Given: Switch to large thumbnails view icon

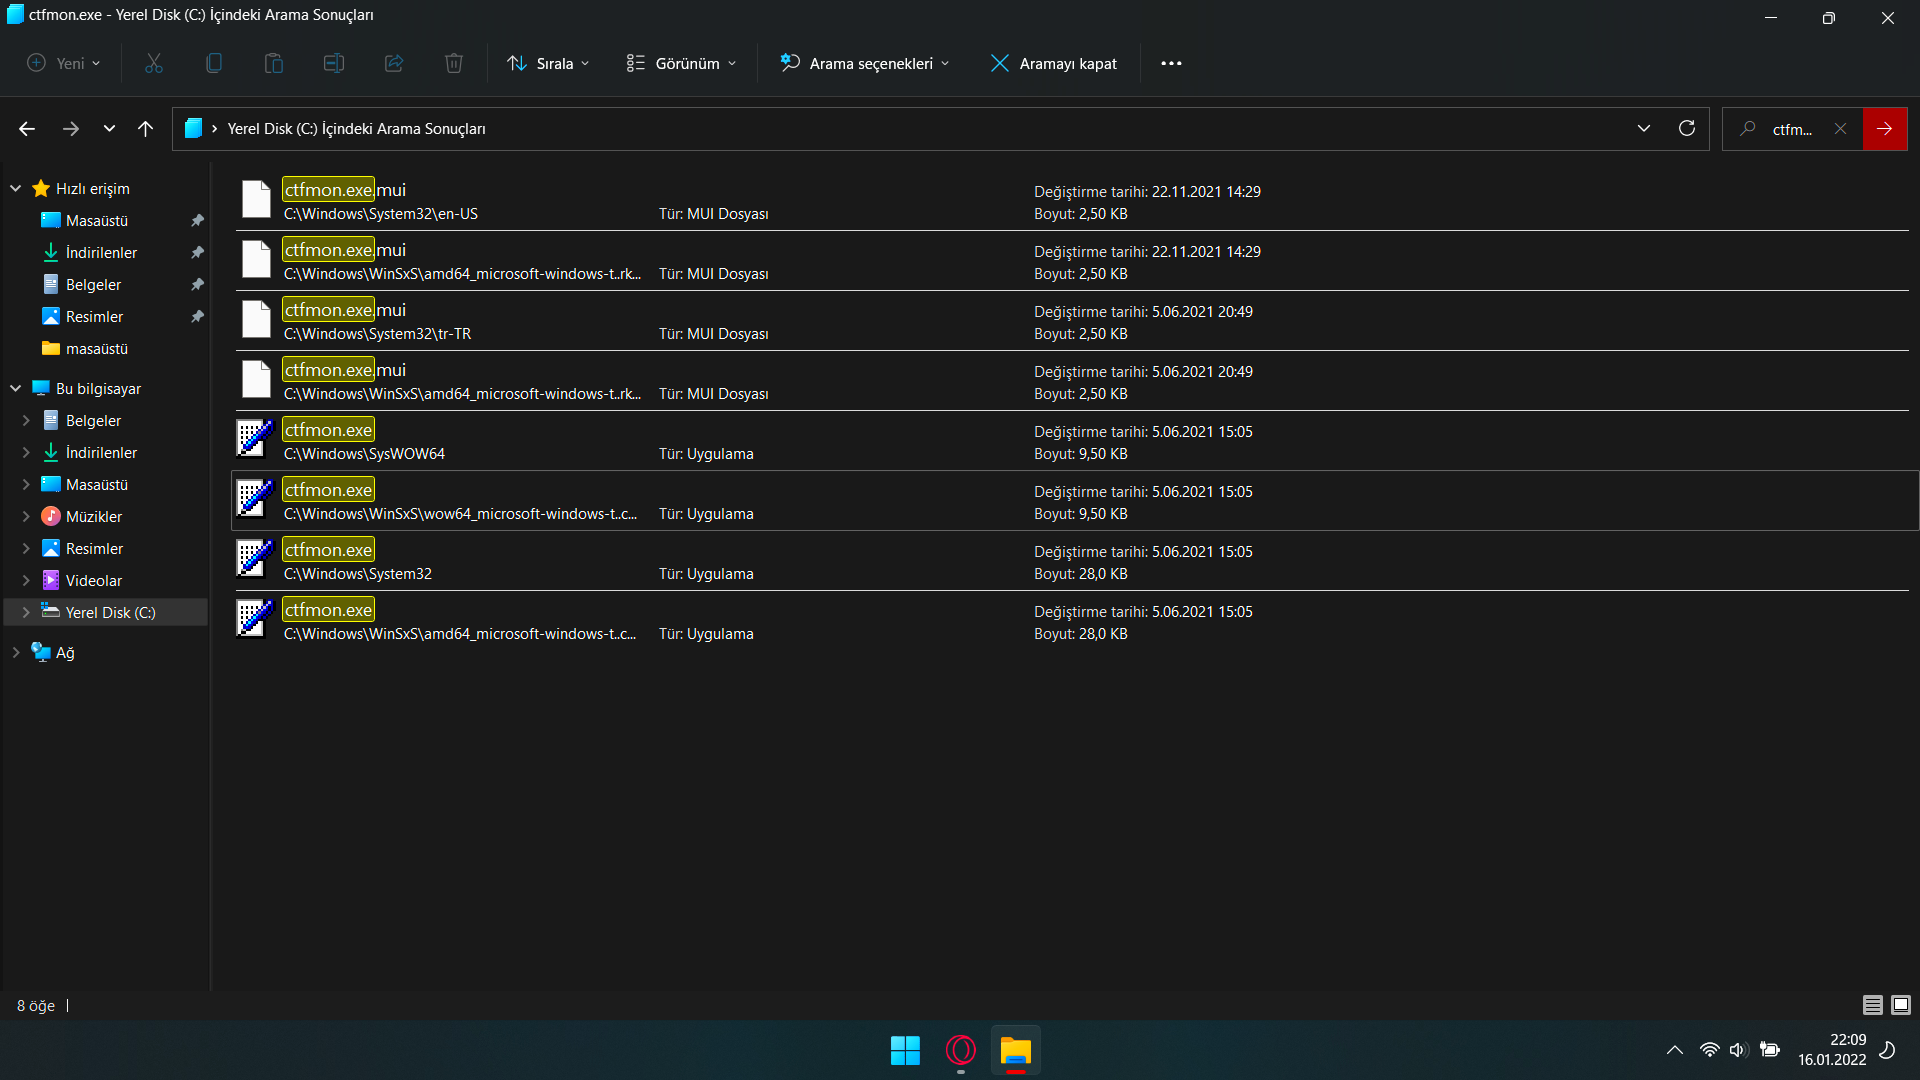Looking at the screenshot, I should point(1901,1005).
